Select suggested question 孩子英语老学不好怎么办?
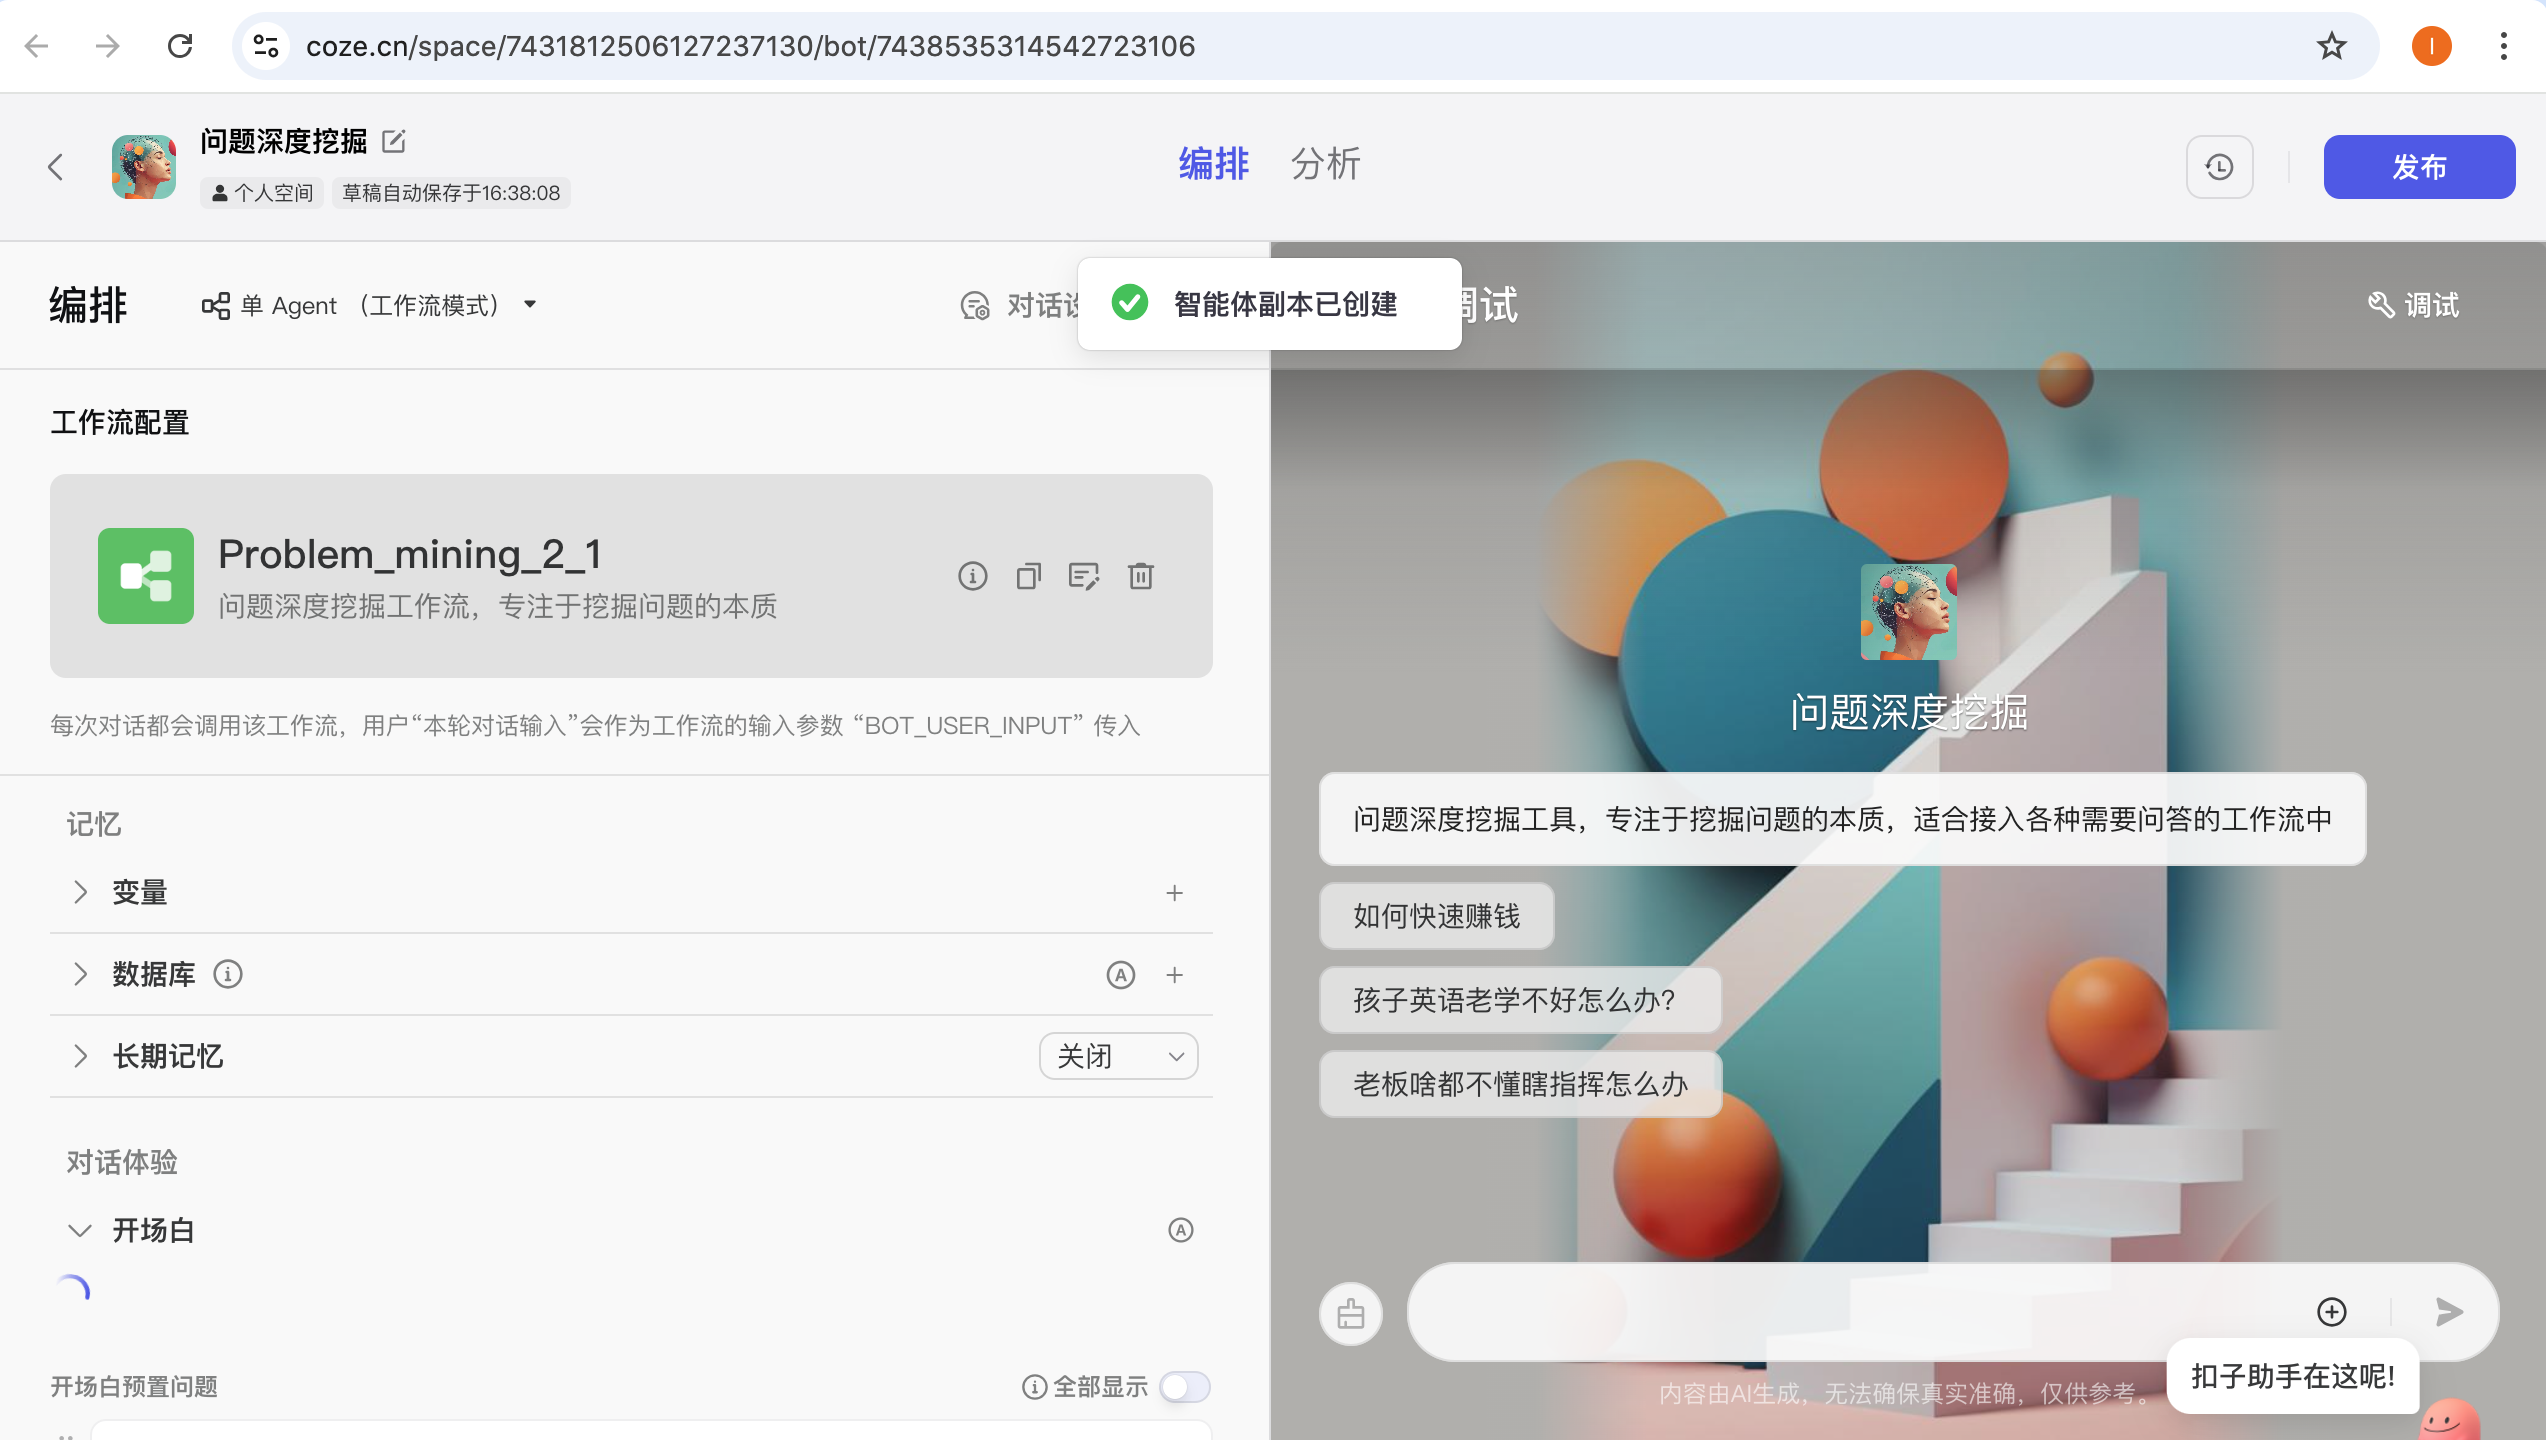Image resolution: width=2546 pixels, height=1440 pixels. pos(1520,1000)
